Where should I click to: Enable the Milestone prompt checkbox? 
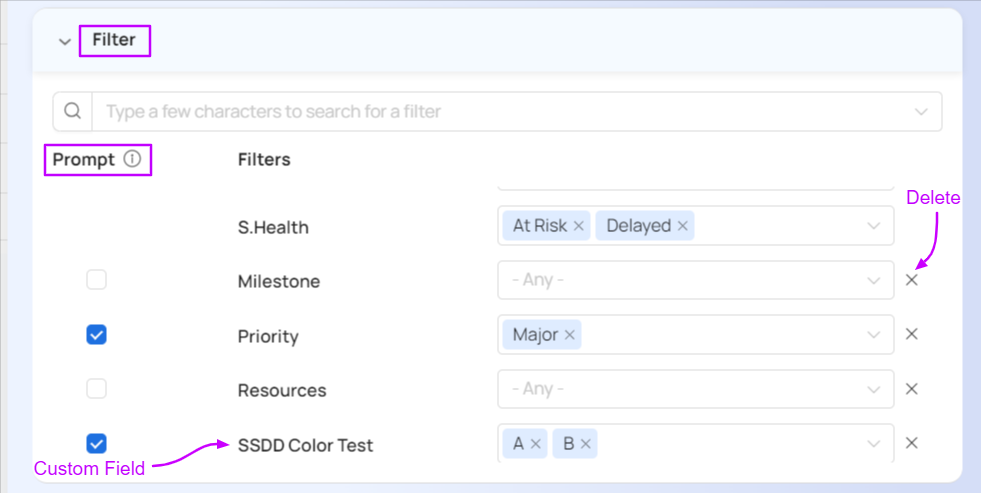tap(96, 280)
